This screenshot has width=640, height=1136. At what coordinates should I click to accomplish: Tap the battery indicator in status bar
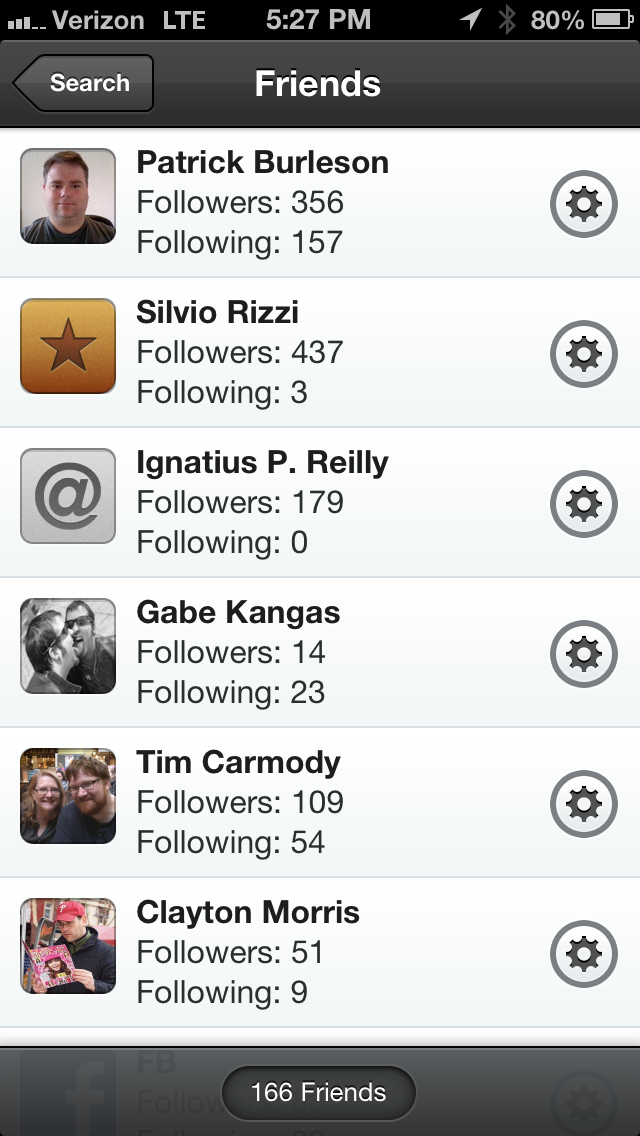[613, 20]
